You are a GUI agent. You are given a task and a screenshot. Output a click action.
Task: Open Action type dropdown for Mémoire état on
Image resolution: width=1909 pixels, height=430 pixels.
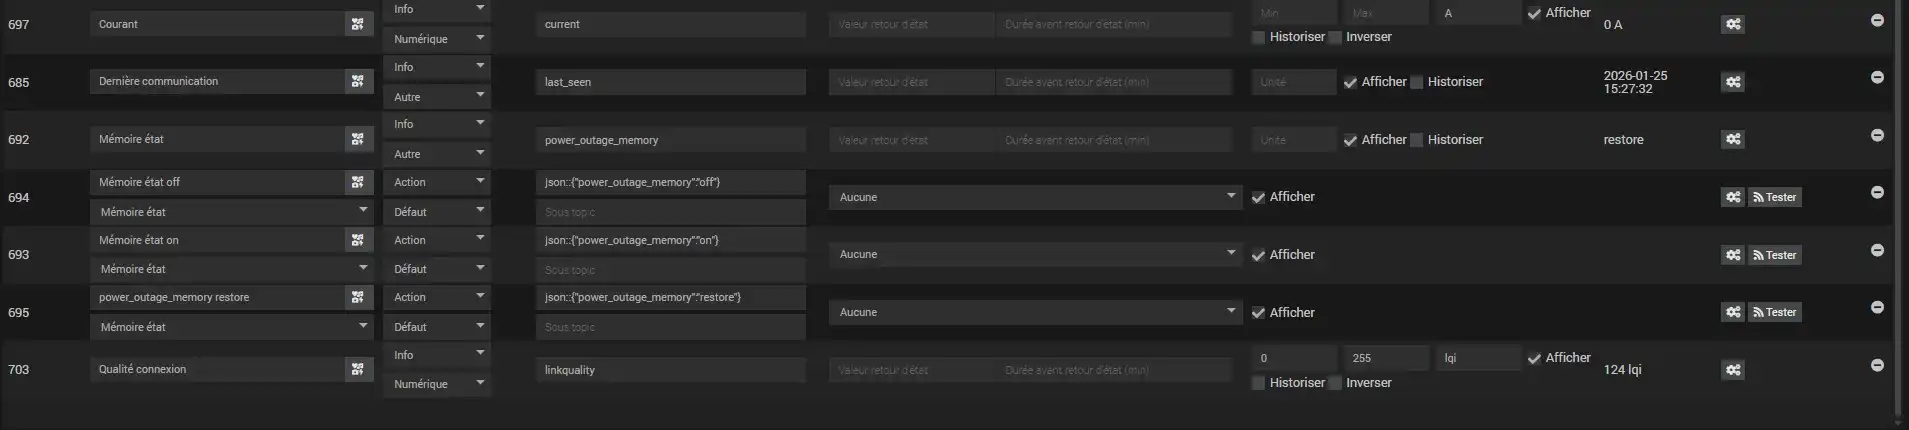(437, 240)
